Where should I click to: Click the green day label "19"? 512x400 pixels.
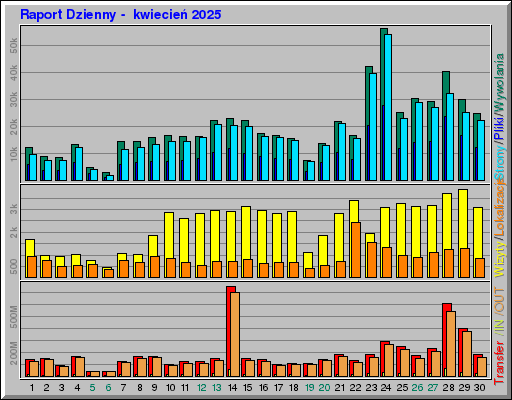pos(310,388)
